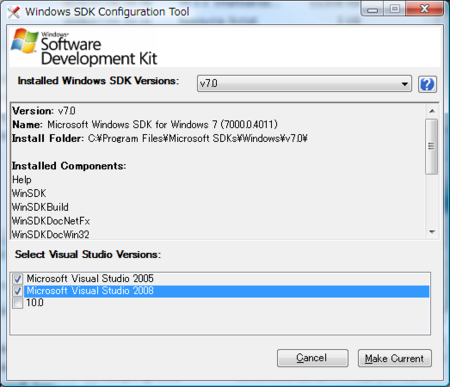Click the Version: v7.0 line
Screen dimensions: 450x387
coord(44,111)
